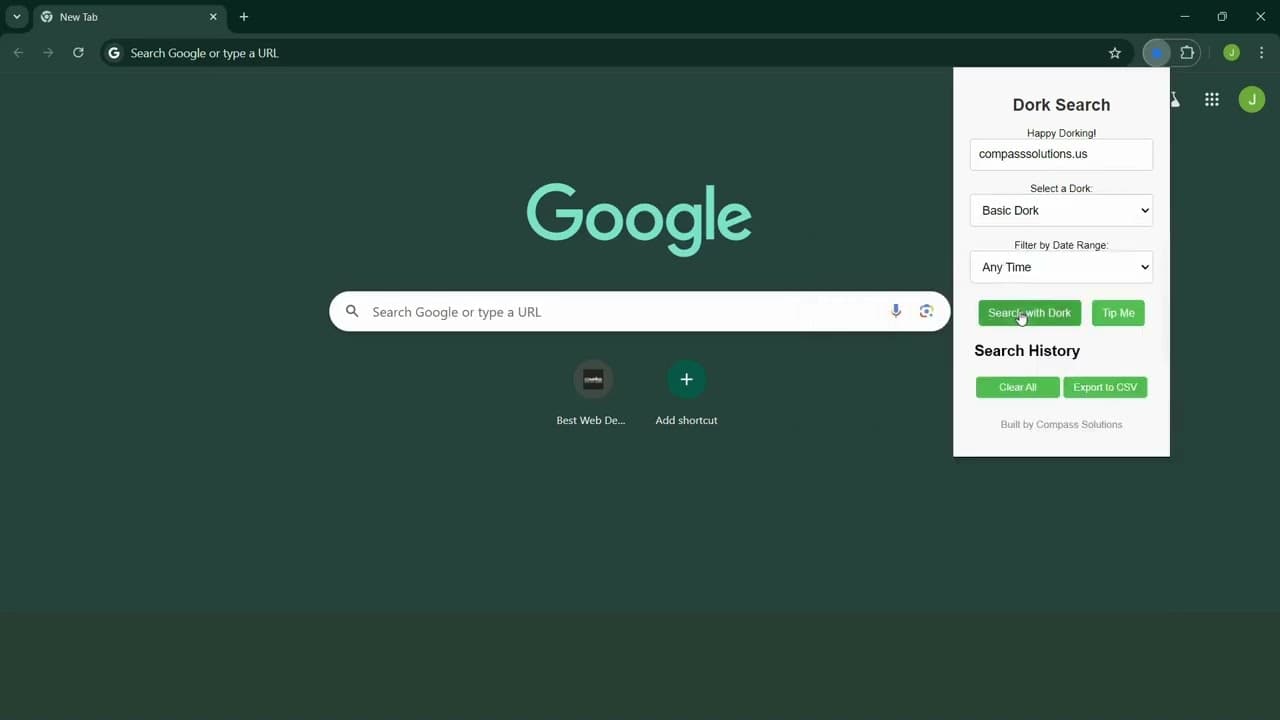Reload the current page
The image size is (1280, 720).
(78, 53)
